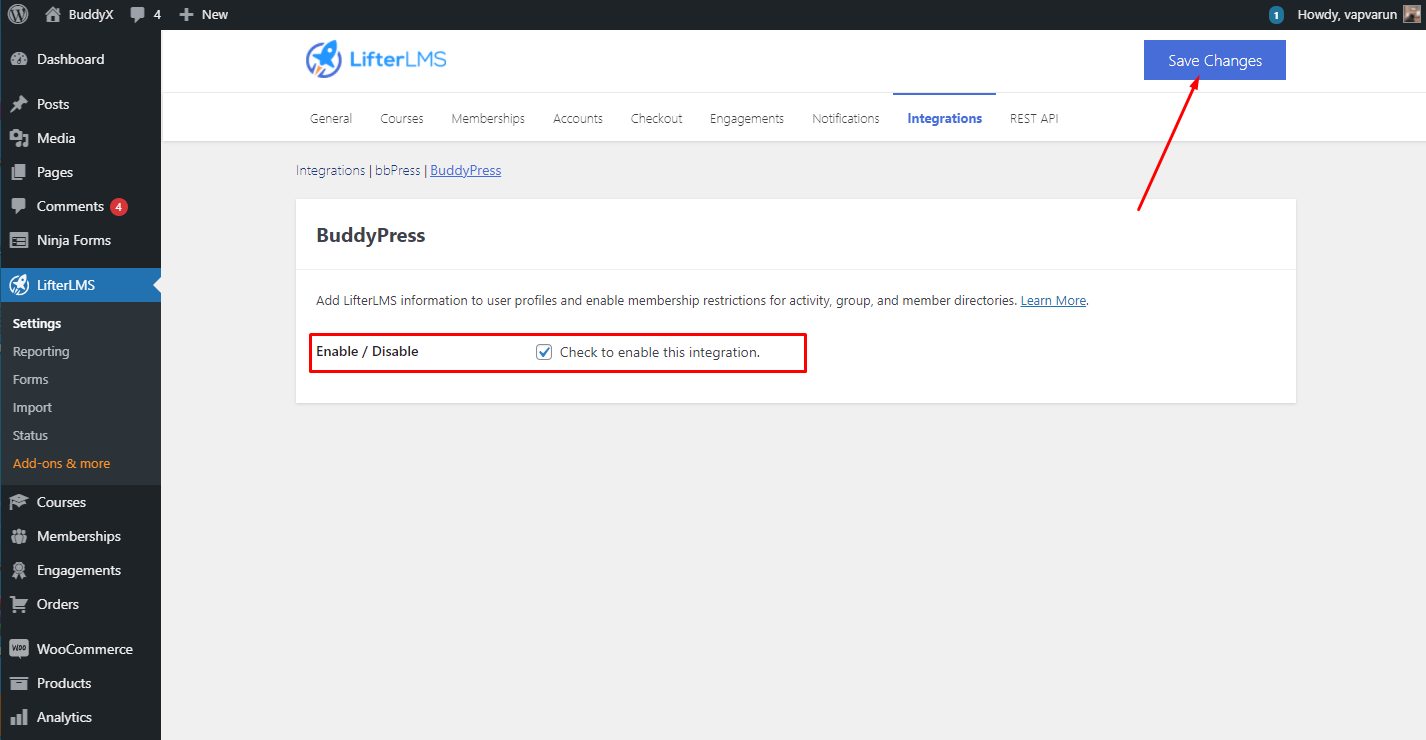The image size is (1426, 740).
Task: Open Add-ons & more in the sidebar
Action: point(62,463)
